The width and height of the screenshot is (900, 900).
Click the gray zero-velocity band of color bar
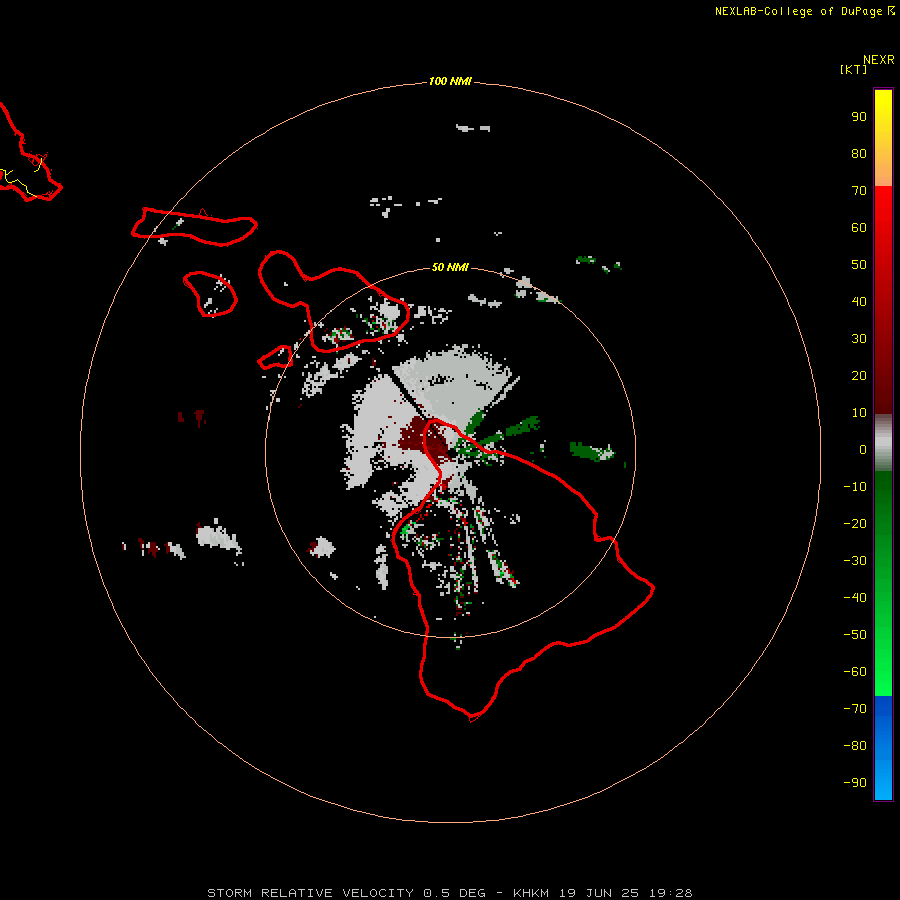coord(883,443)
